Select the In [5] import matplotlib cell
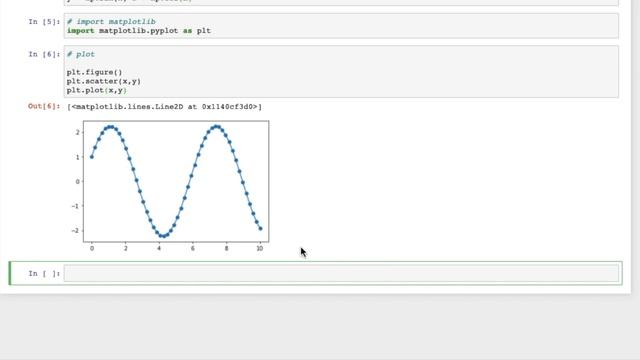The height and width of the screenshot is (360, 640). click(341, 26)
